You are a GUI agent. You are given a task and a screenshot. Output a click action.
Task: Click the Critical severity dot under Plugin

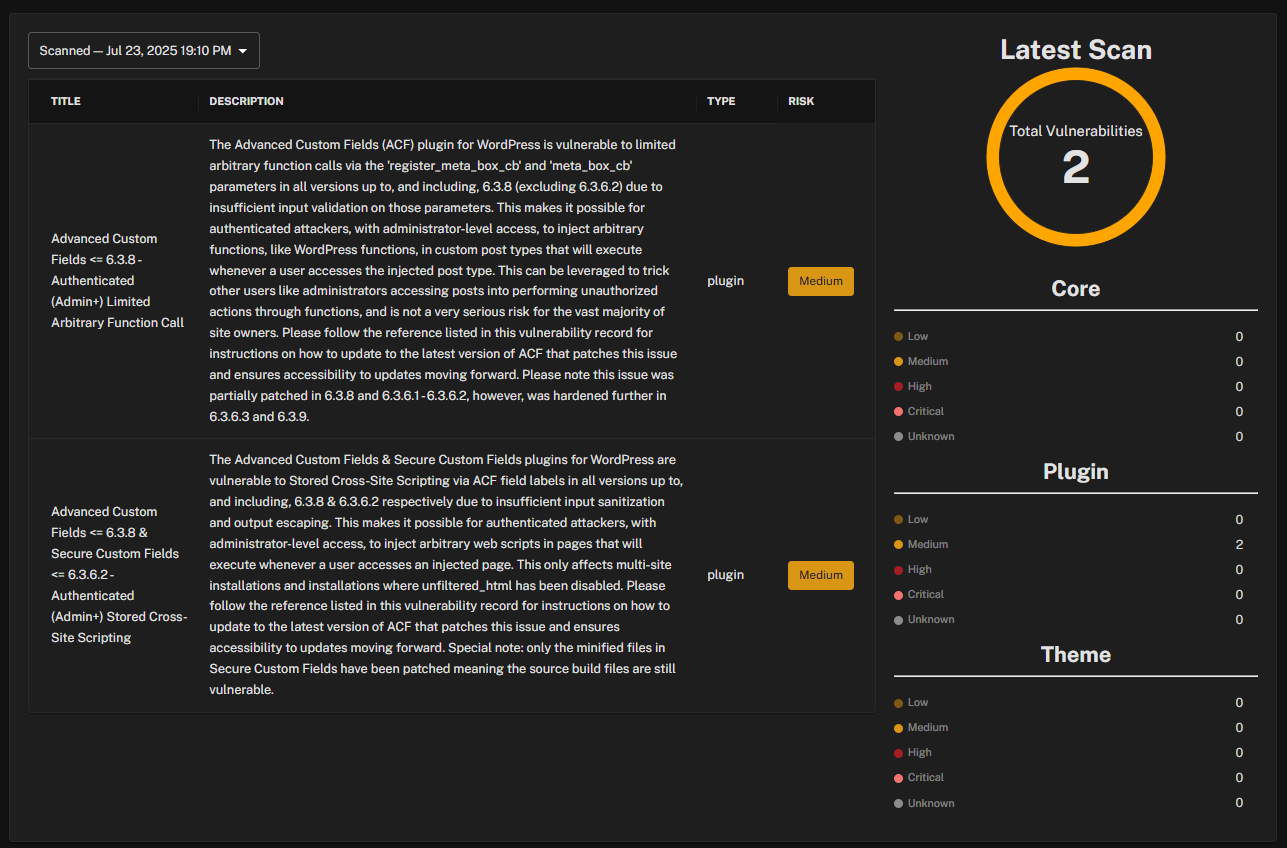click(x=898, y=594)
